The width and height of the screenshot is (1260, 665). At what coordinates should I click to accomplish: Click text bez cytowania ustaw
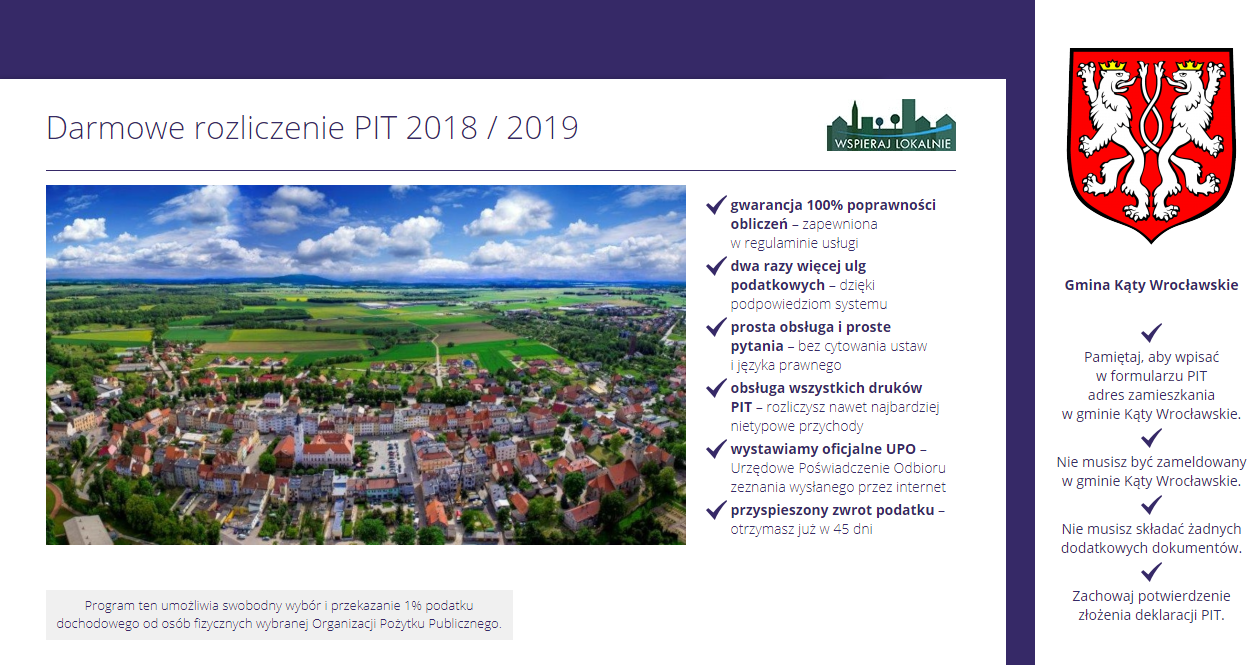click(x=864, y=346)
